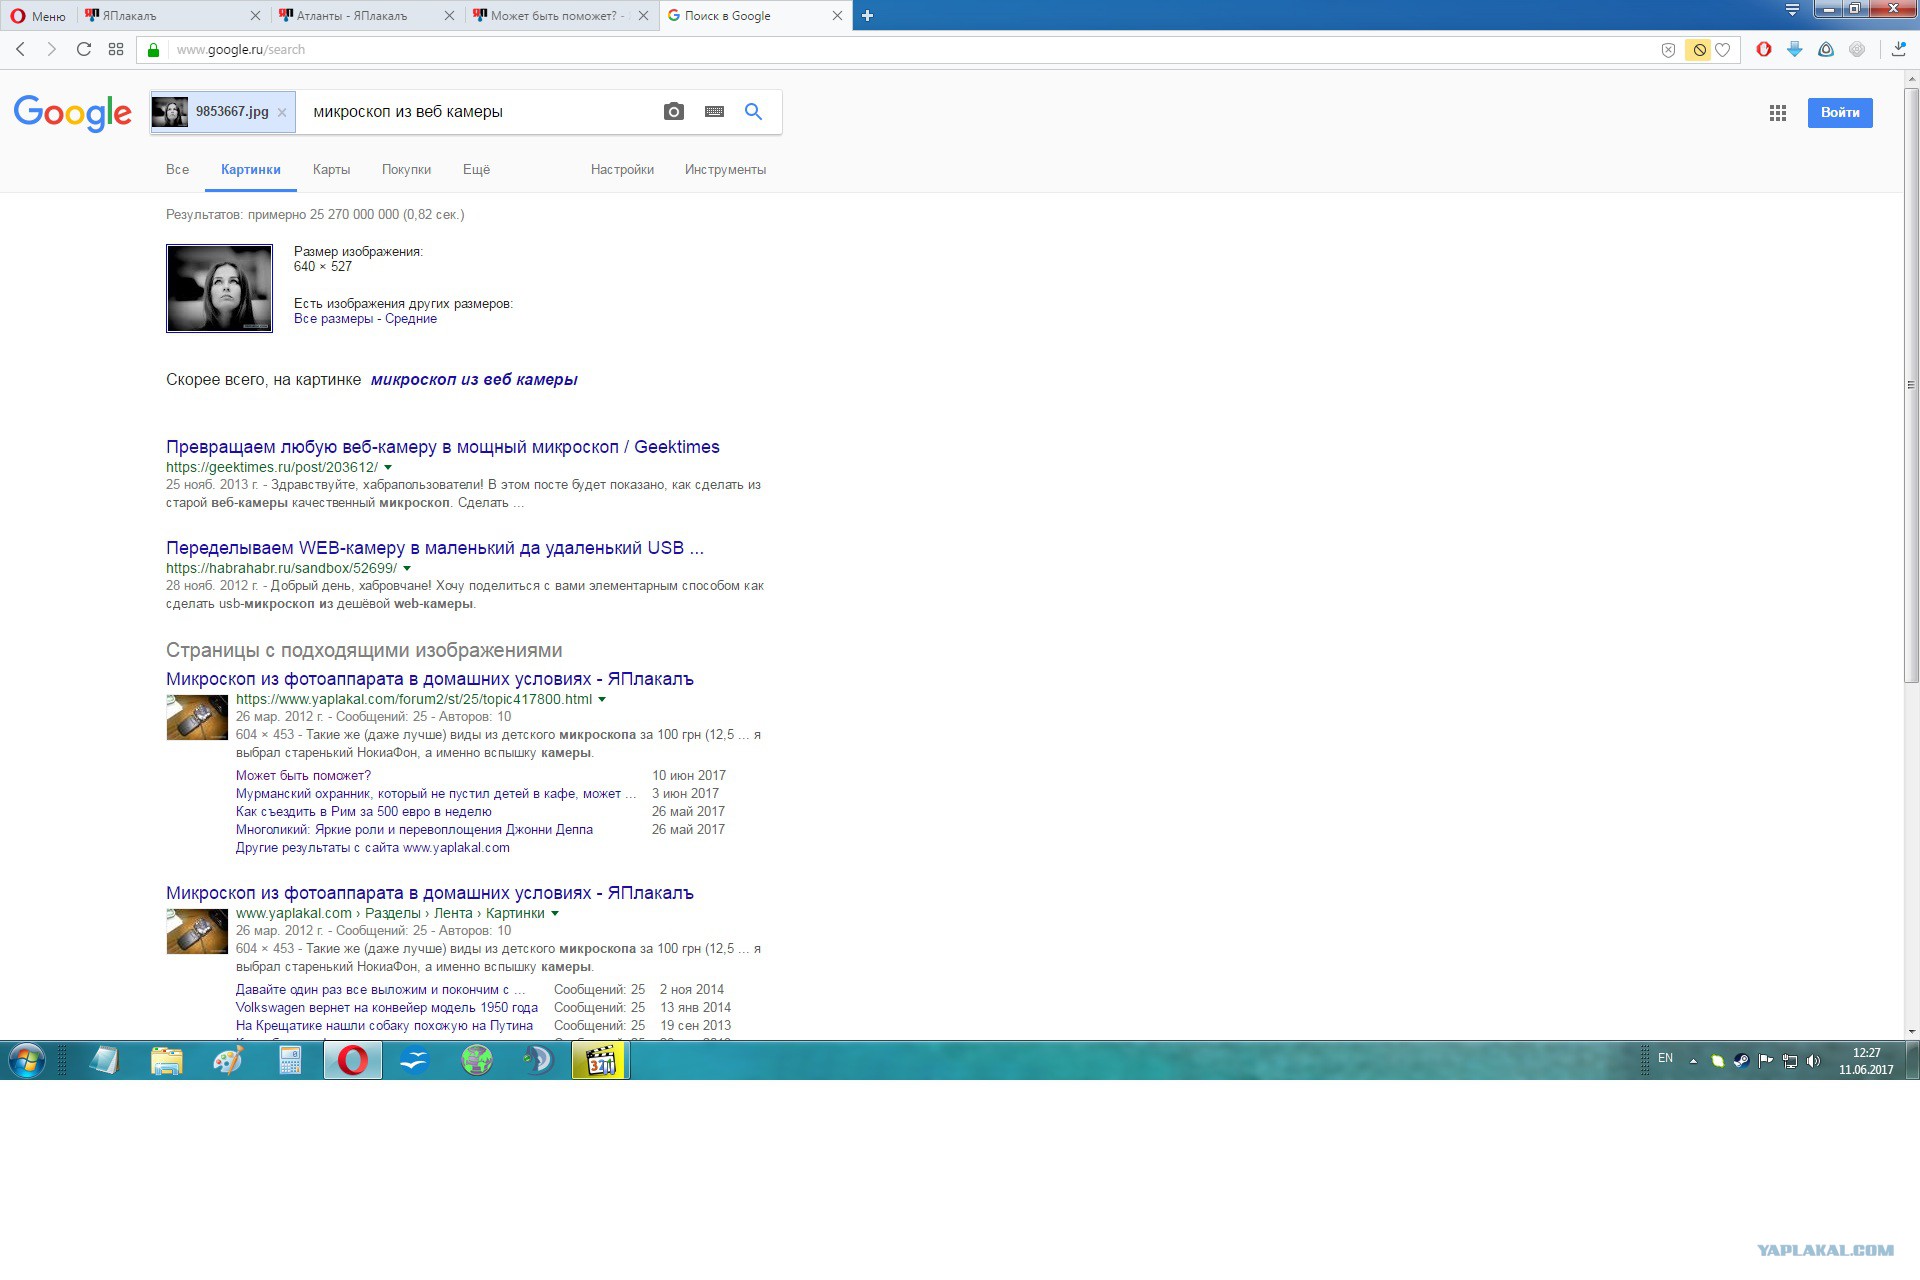Click the page vertical scrollbar
Screen dimensions: 1920x1280
1911,386
